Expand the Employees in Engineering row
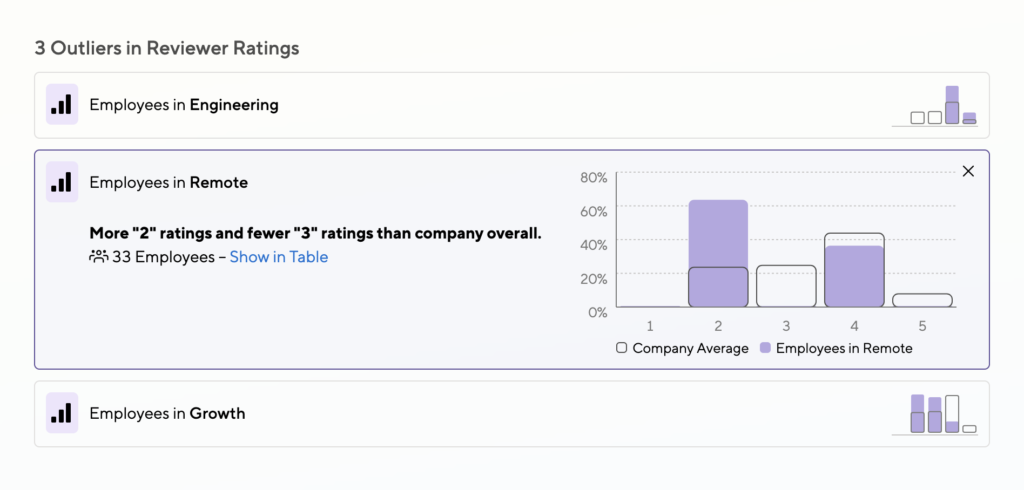 [x=512, y=105]
